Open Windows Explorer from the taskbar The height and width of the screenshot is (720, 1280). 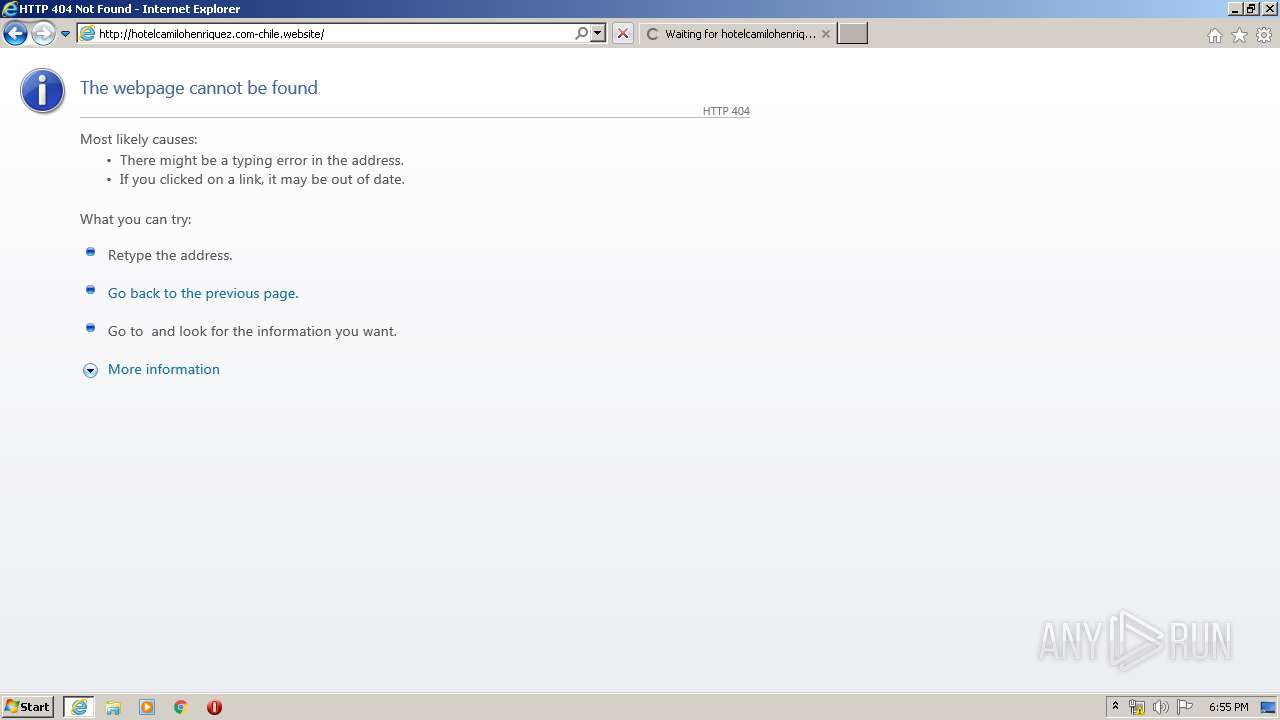(x=113, y=707)
